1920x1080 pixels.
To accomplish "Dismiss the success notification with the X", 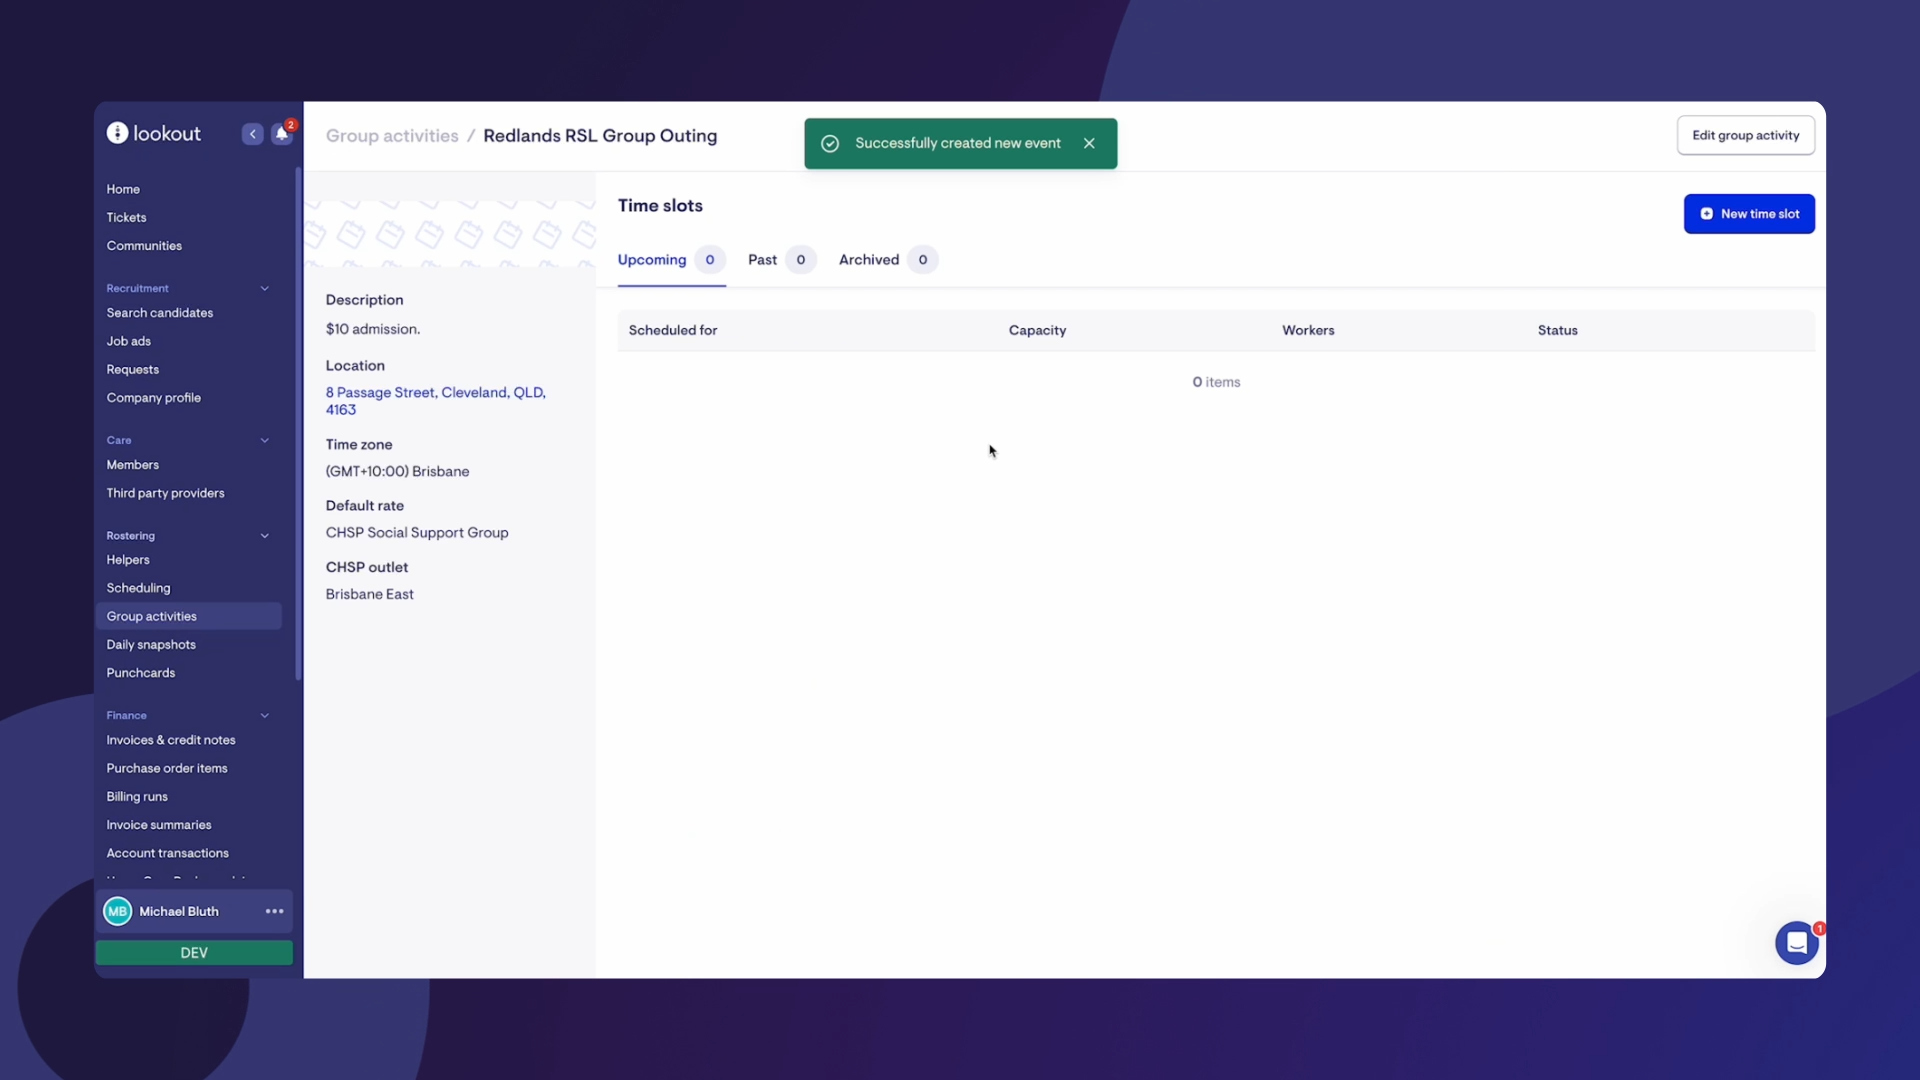I will tap(1089, 143).
